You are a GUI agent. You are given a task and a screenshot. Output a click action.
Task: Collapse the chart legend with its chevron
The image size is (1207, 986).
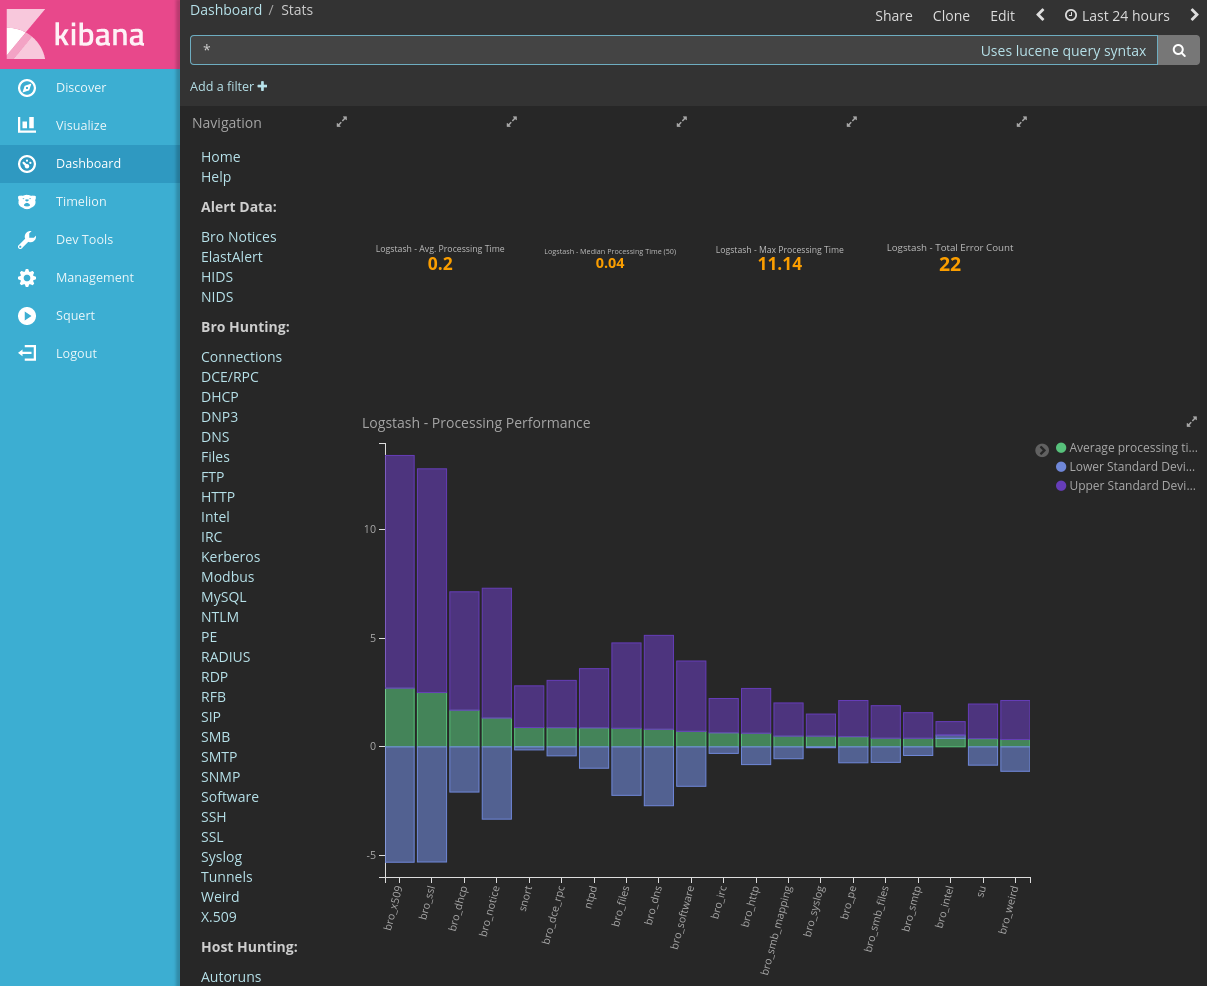[x=1042, y=450]
